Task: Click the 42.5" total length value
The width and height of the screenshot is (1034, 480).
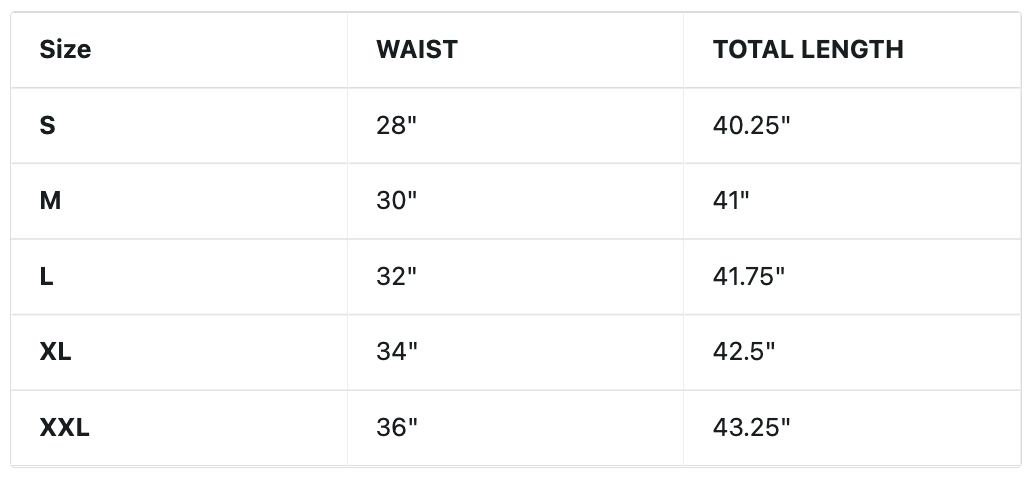Action: (x=744, y=352)
